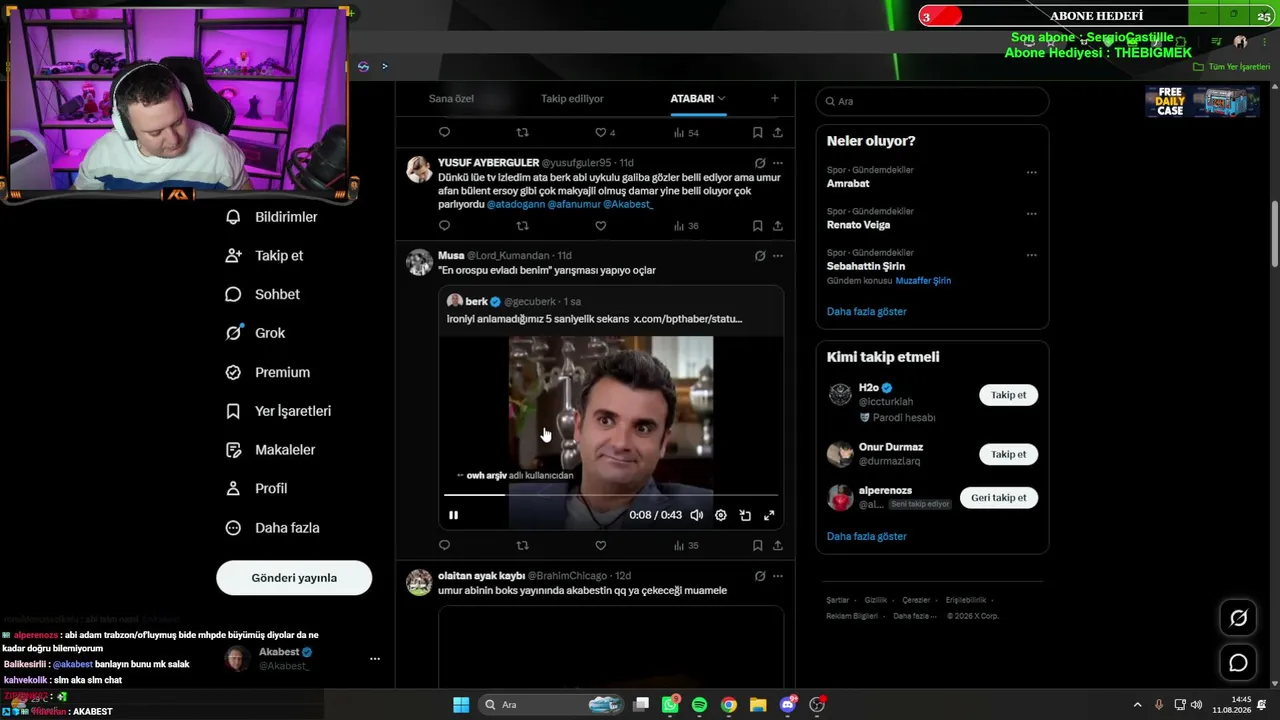The image size is (1280, 720).
Task: Click the Grok icon on Musa's post
Action: coord(760,256)
